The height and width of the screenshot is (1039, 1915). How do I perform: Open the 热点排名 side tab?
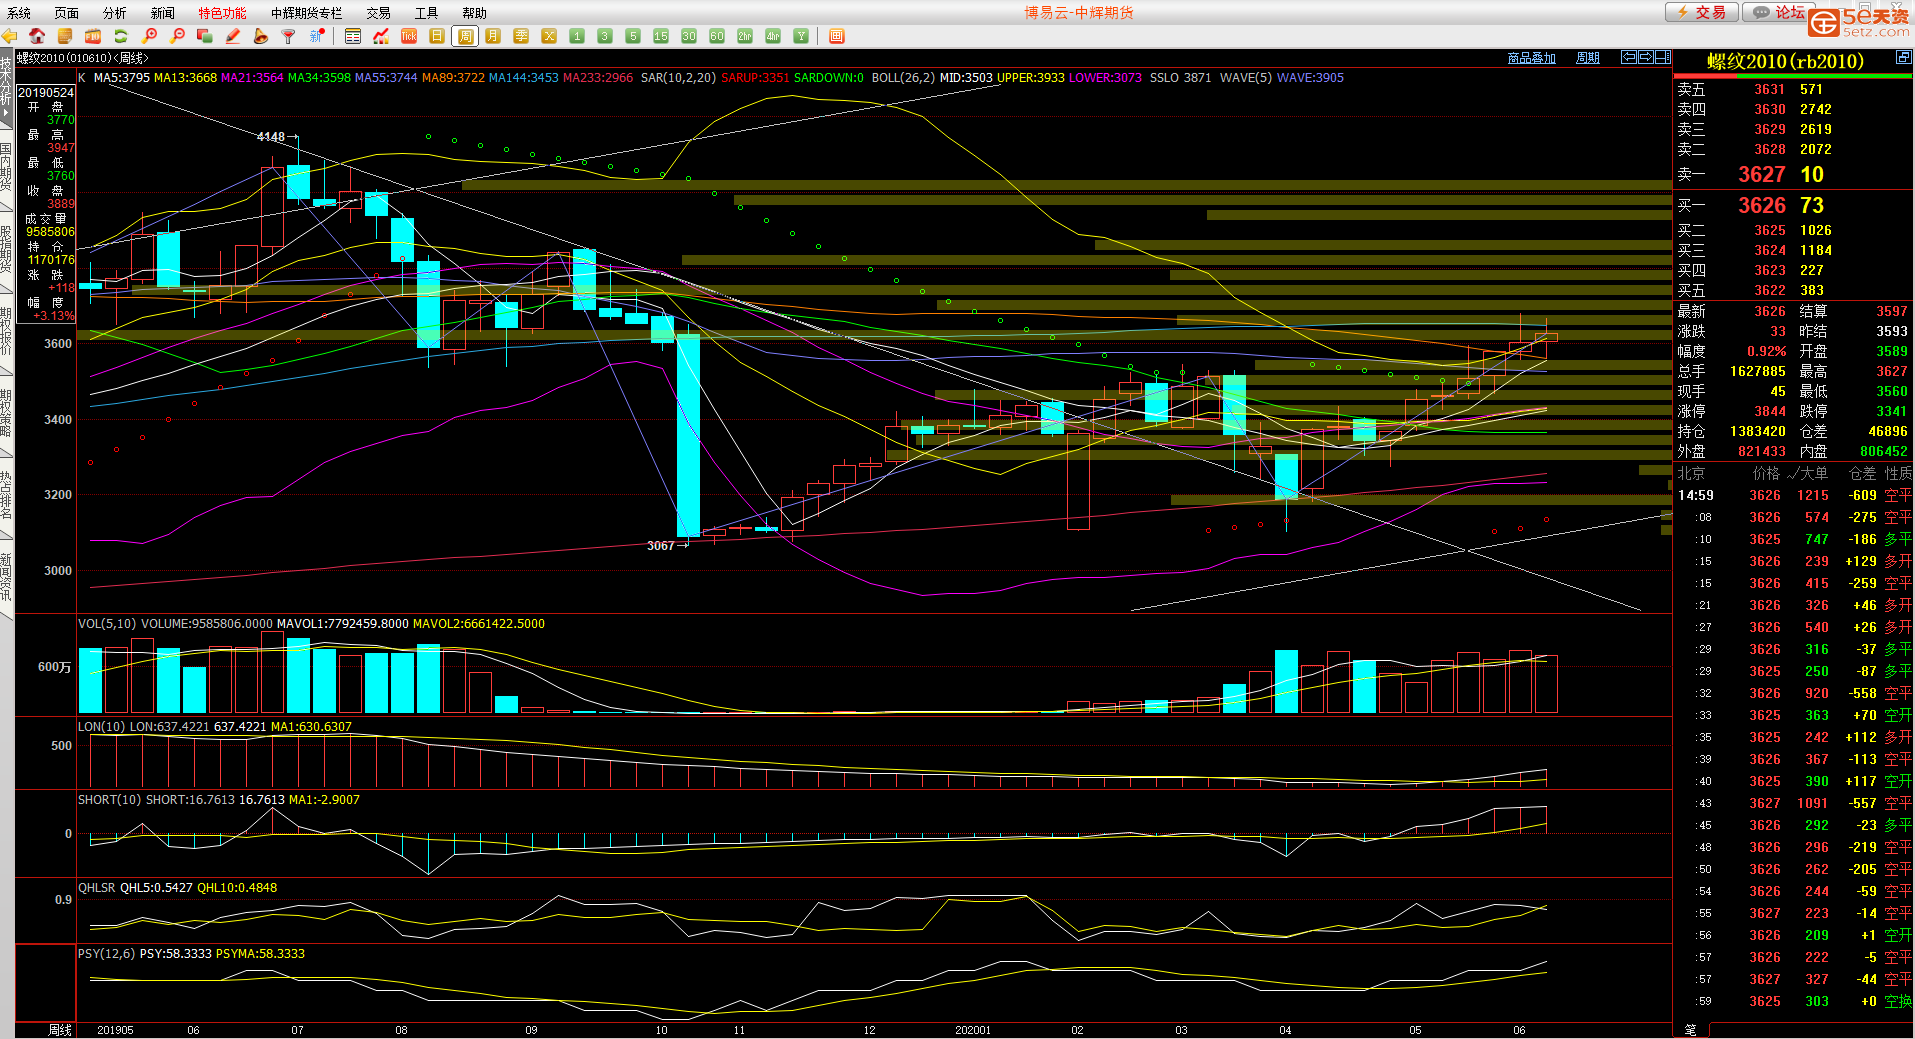pyautogui.click(x=6, y=494)
